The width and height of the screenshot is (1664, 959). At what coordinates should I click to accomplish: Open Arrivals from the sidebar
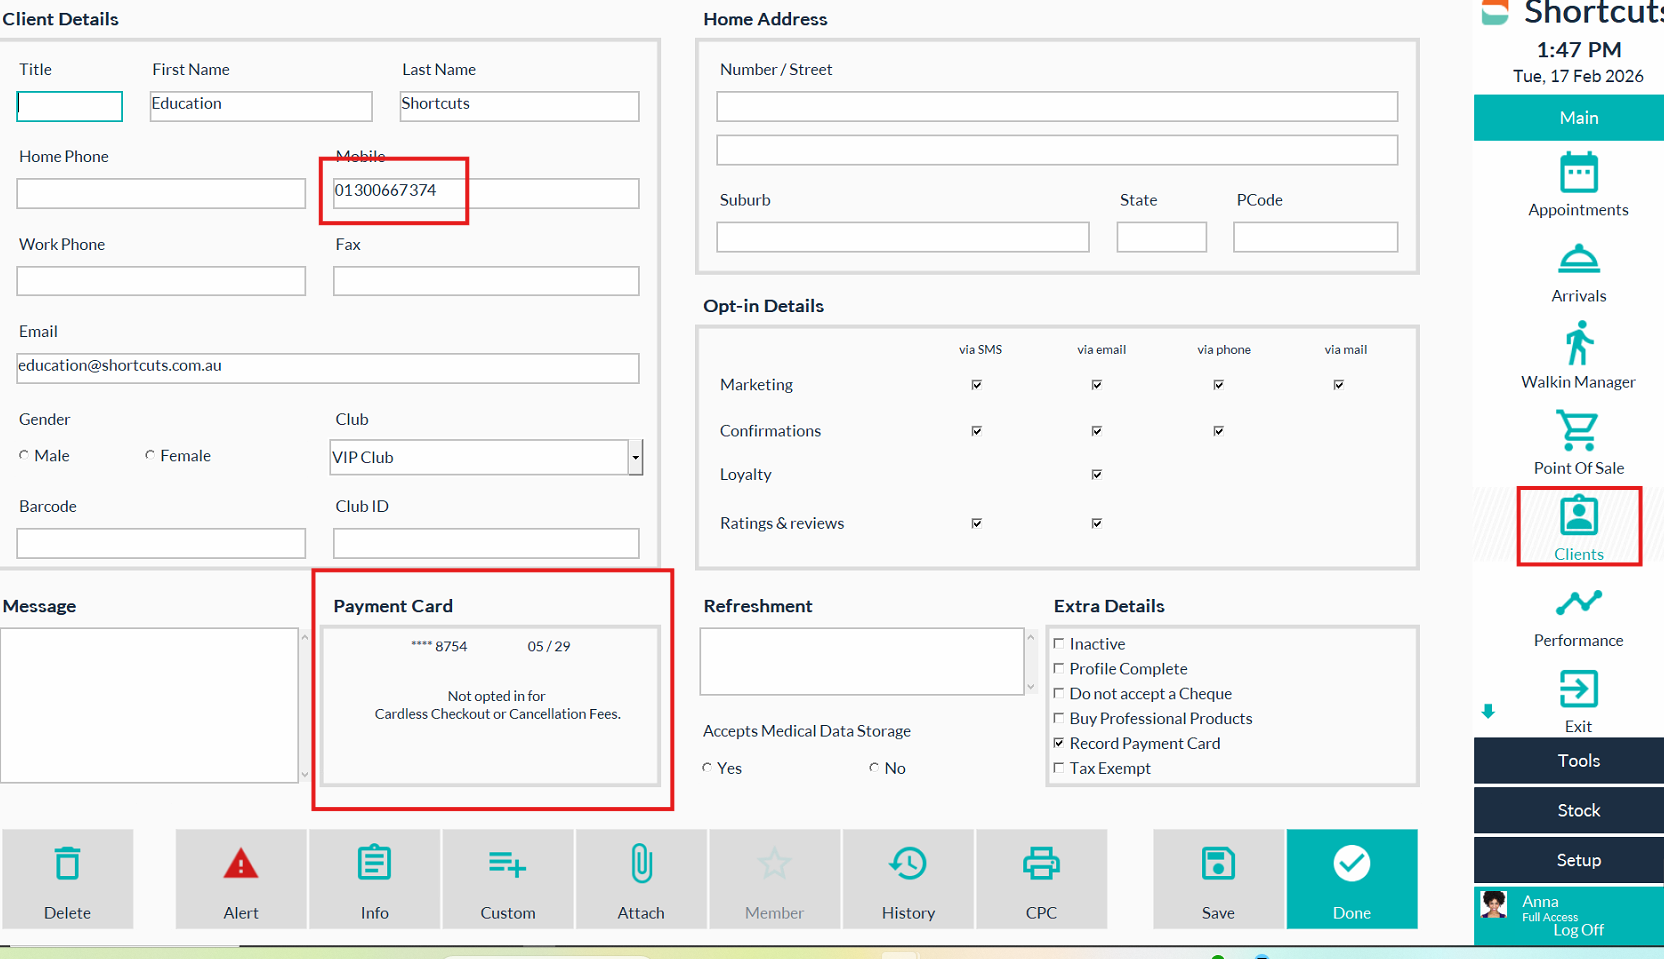1578,261
